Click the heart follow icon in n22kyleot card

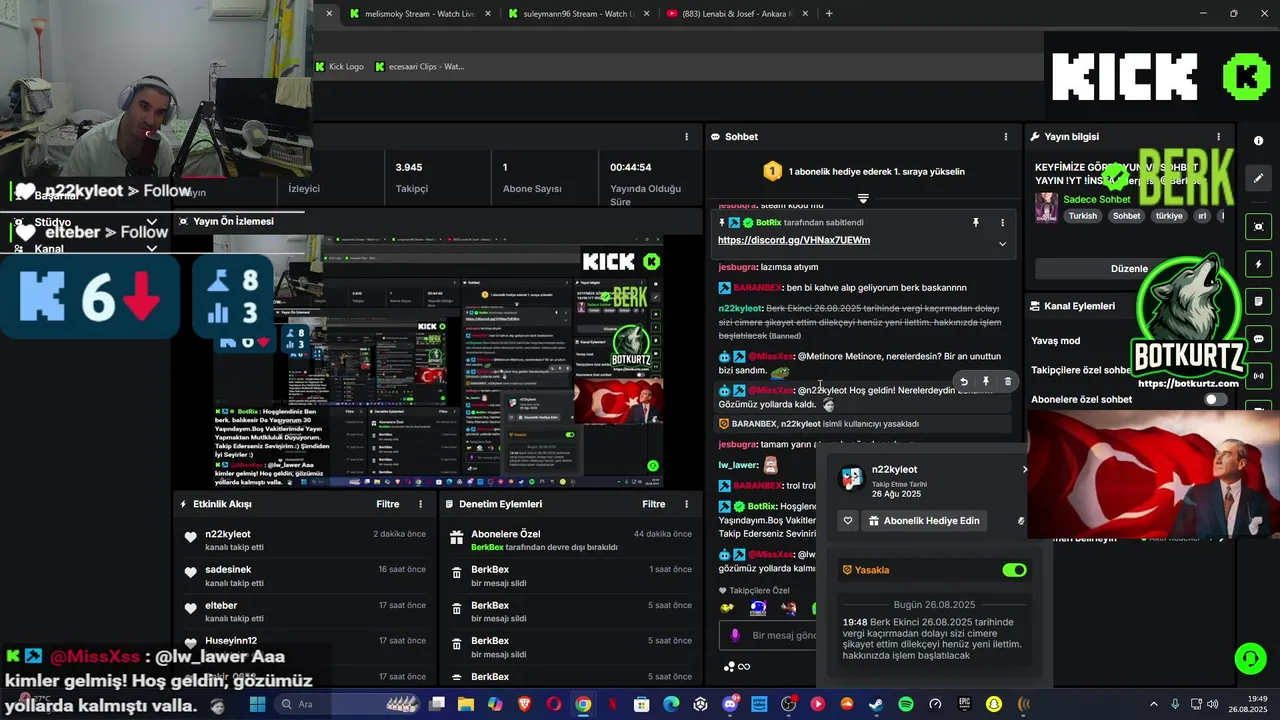848,521
